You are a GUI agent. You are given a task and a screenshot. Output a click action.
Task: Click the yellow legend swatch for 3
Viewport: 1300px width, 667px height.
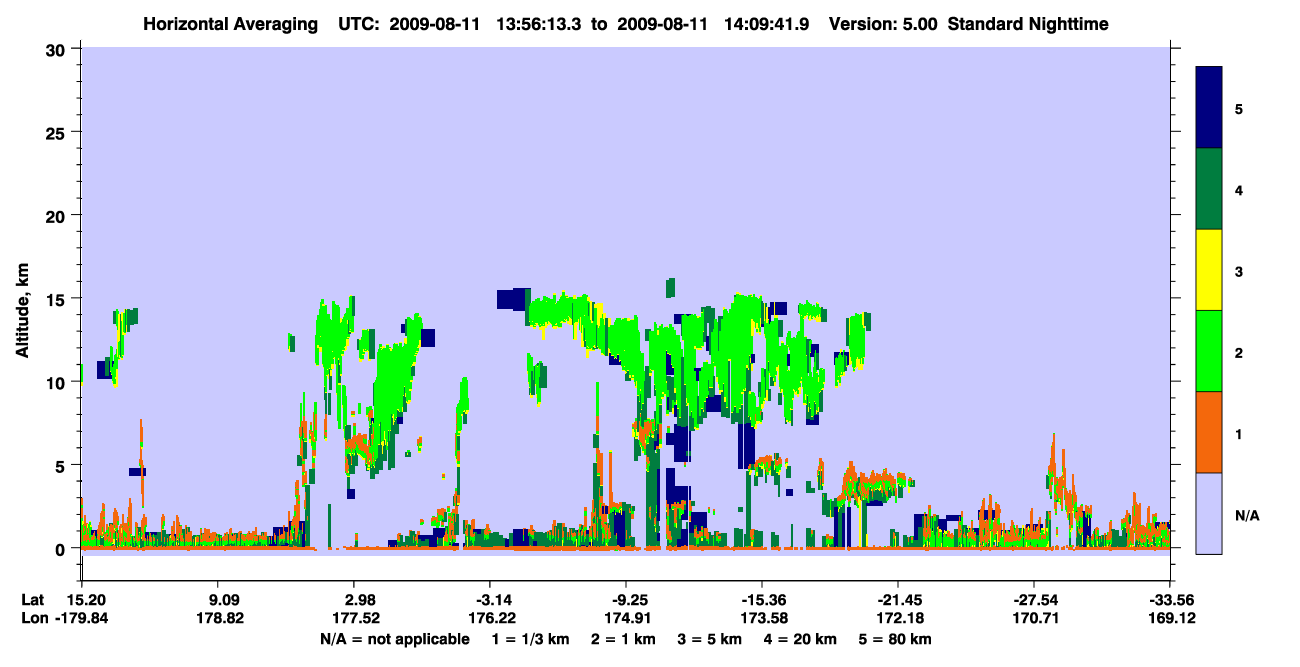(x=1209, y=270)
